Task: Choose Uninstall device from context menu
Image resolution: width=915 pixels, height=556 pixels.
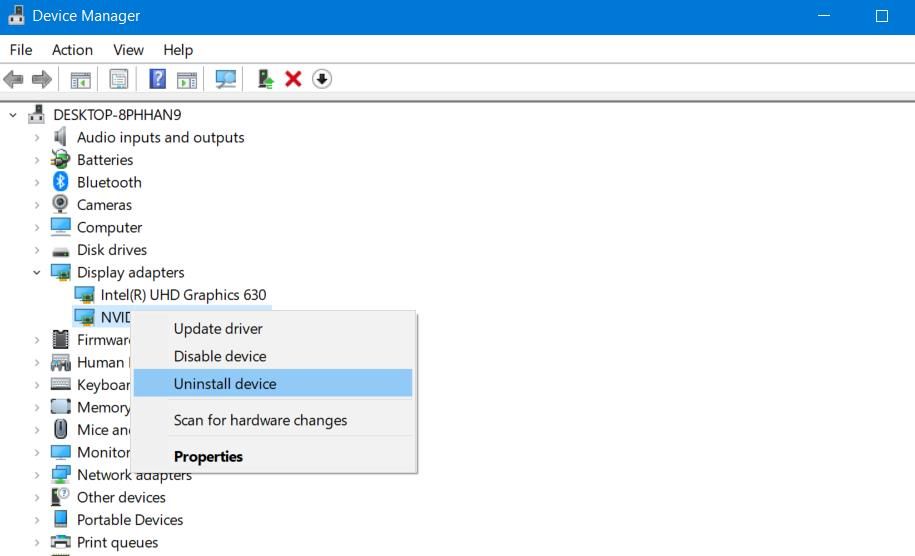Action: pos(225,383)
